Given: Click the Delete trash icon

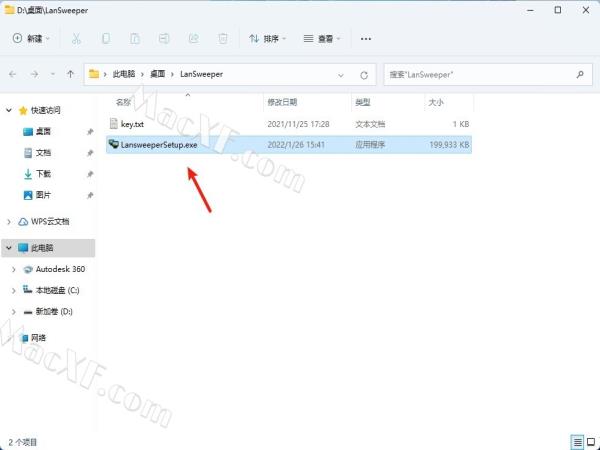Looking at the screenshot, I should click(223, 39).
